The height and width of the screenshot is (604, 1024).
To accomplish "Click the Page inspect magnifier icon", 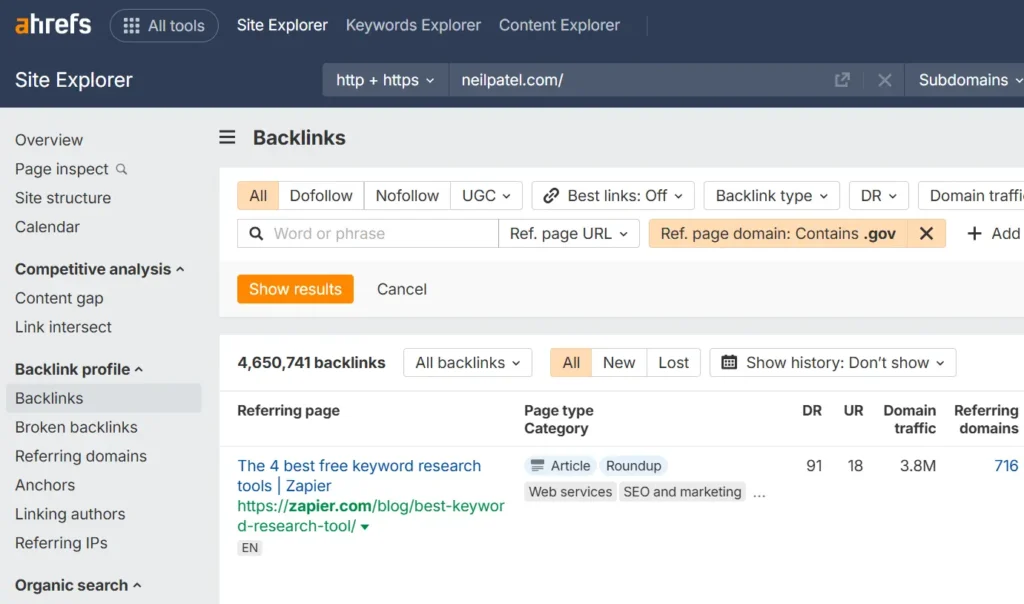I will click(x=121, y=169).
